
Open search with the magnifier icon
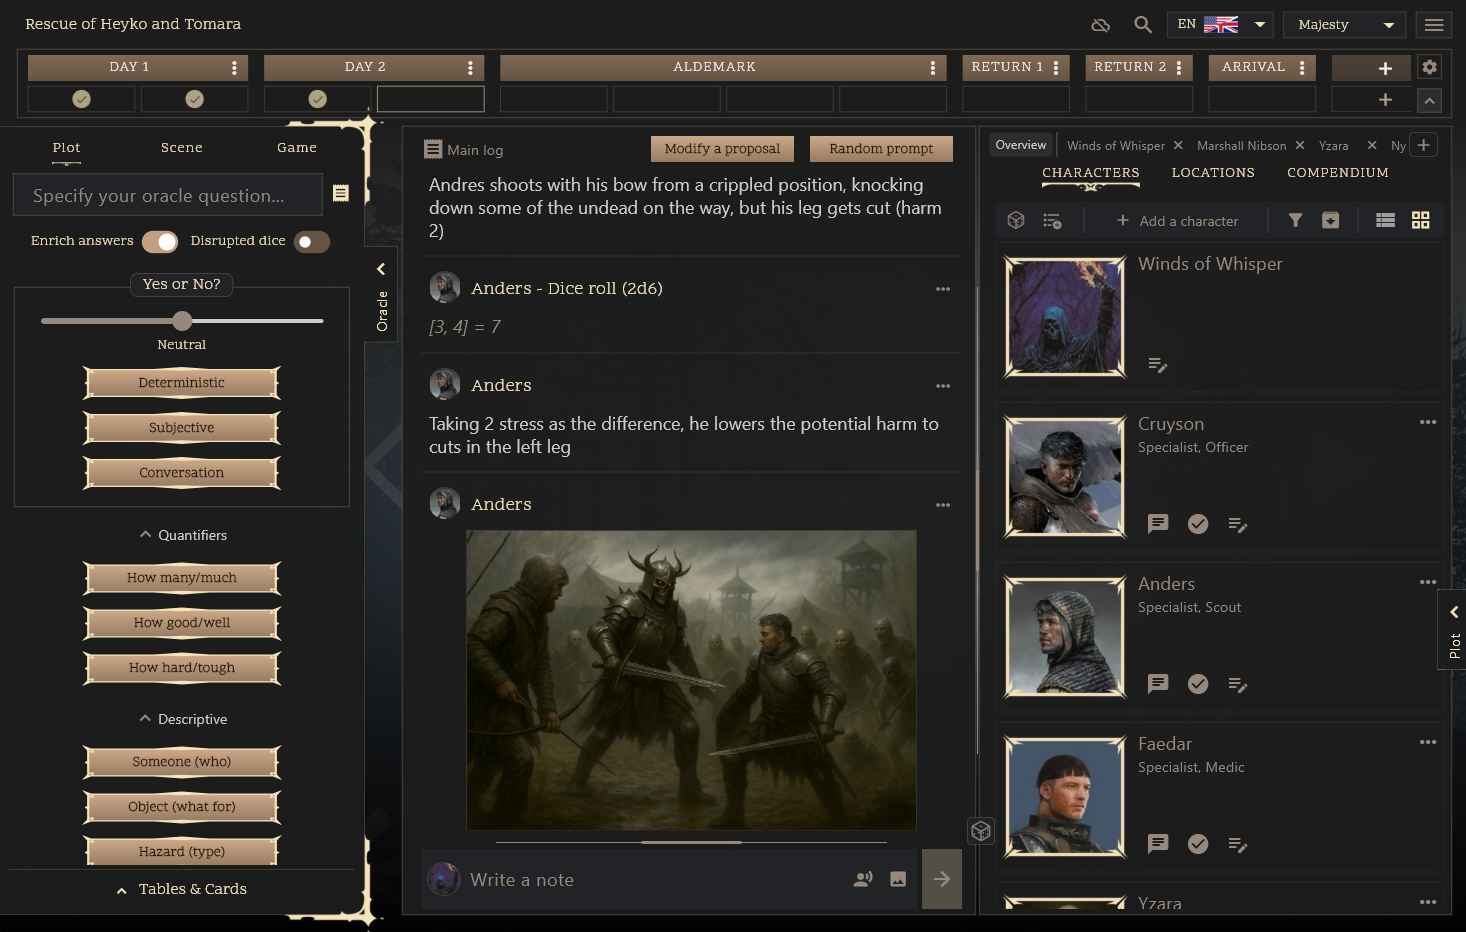pos(1142,25)
